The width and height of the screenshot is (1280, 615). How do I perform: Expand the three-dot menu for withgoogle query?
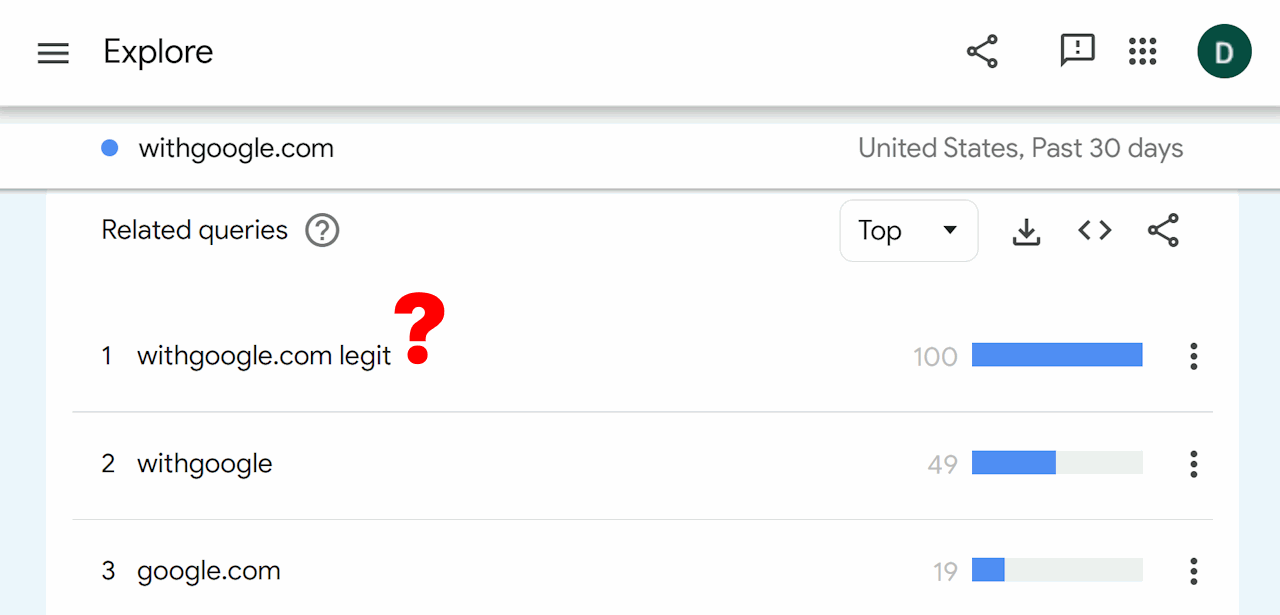(x=1193, y=463)
